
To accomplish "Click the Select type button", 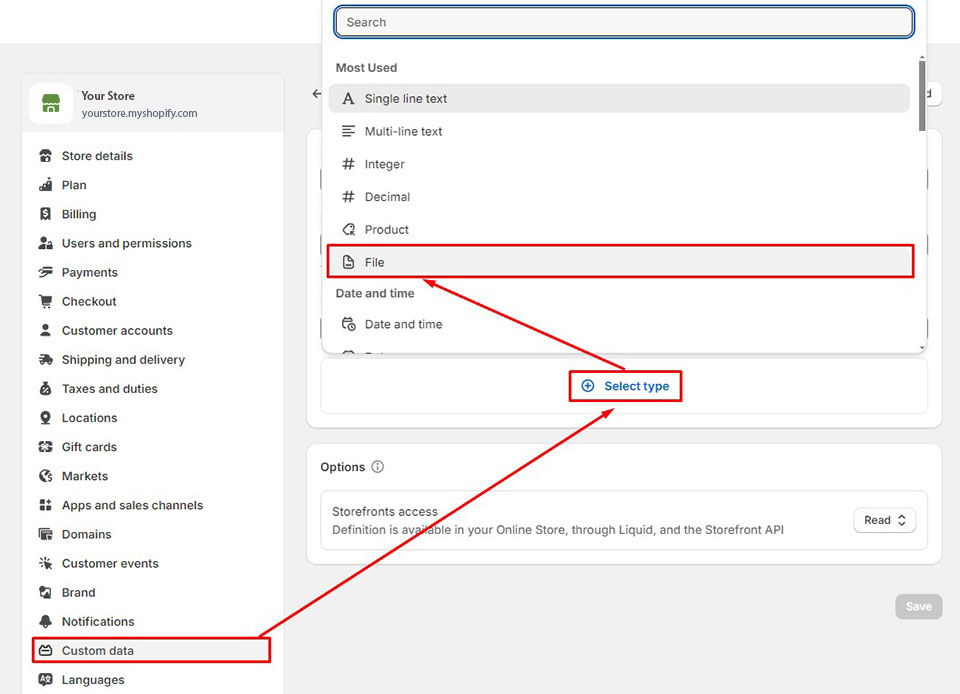I will 625,386.
